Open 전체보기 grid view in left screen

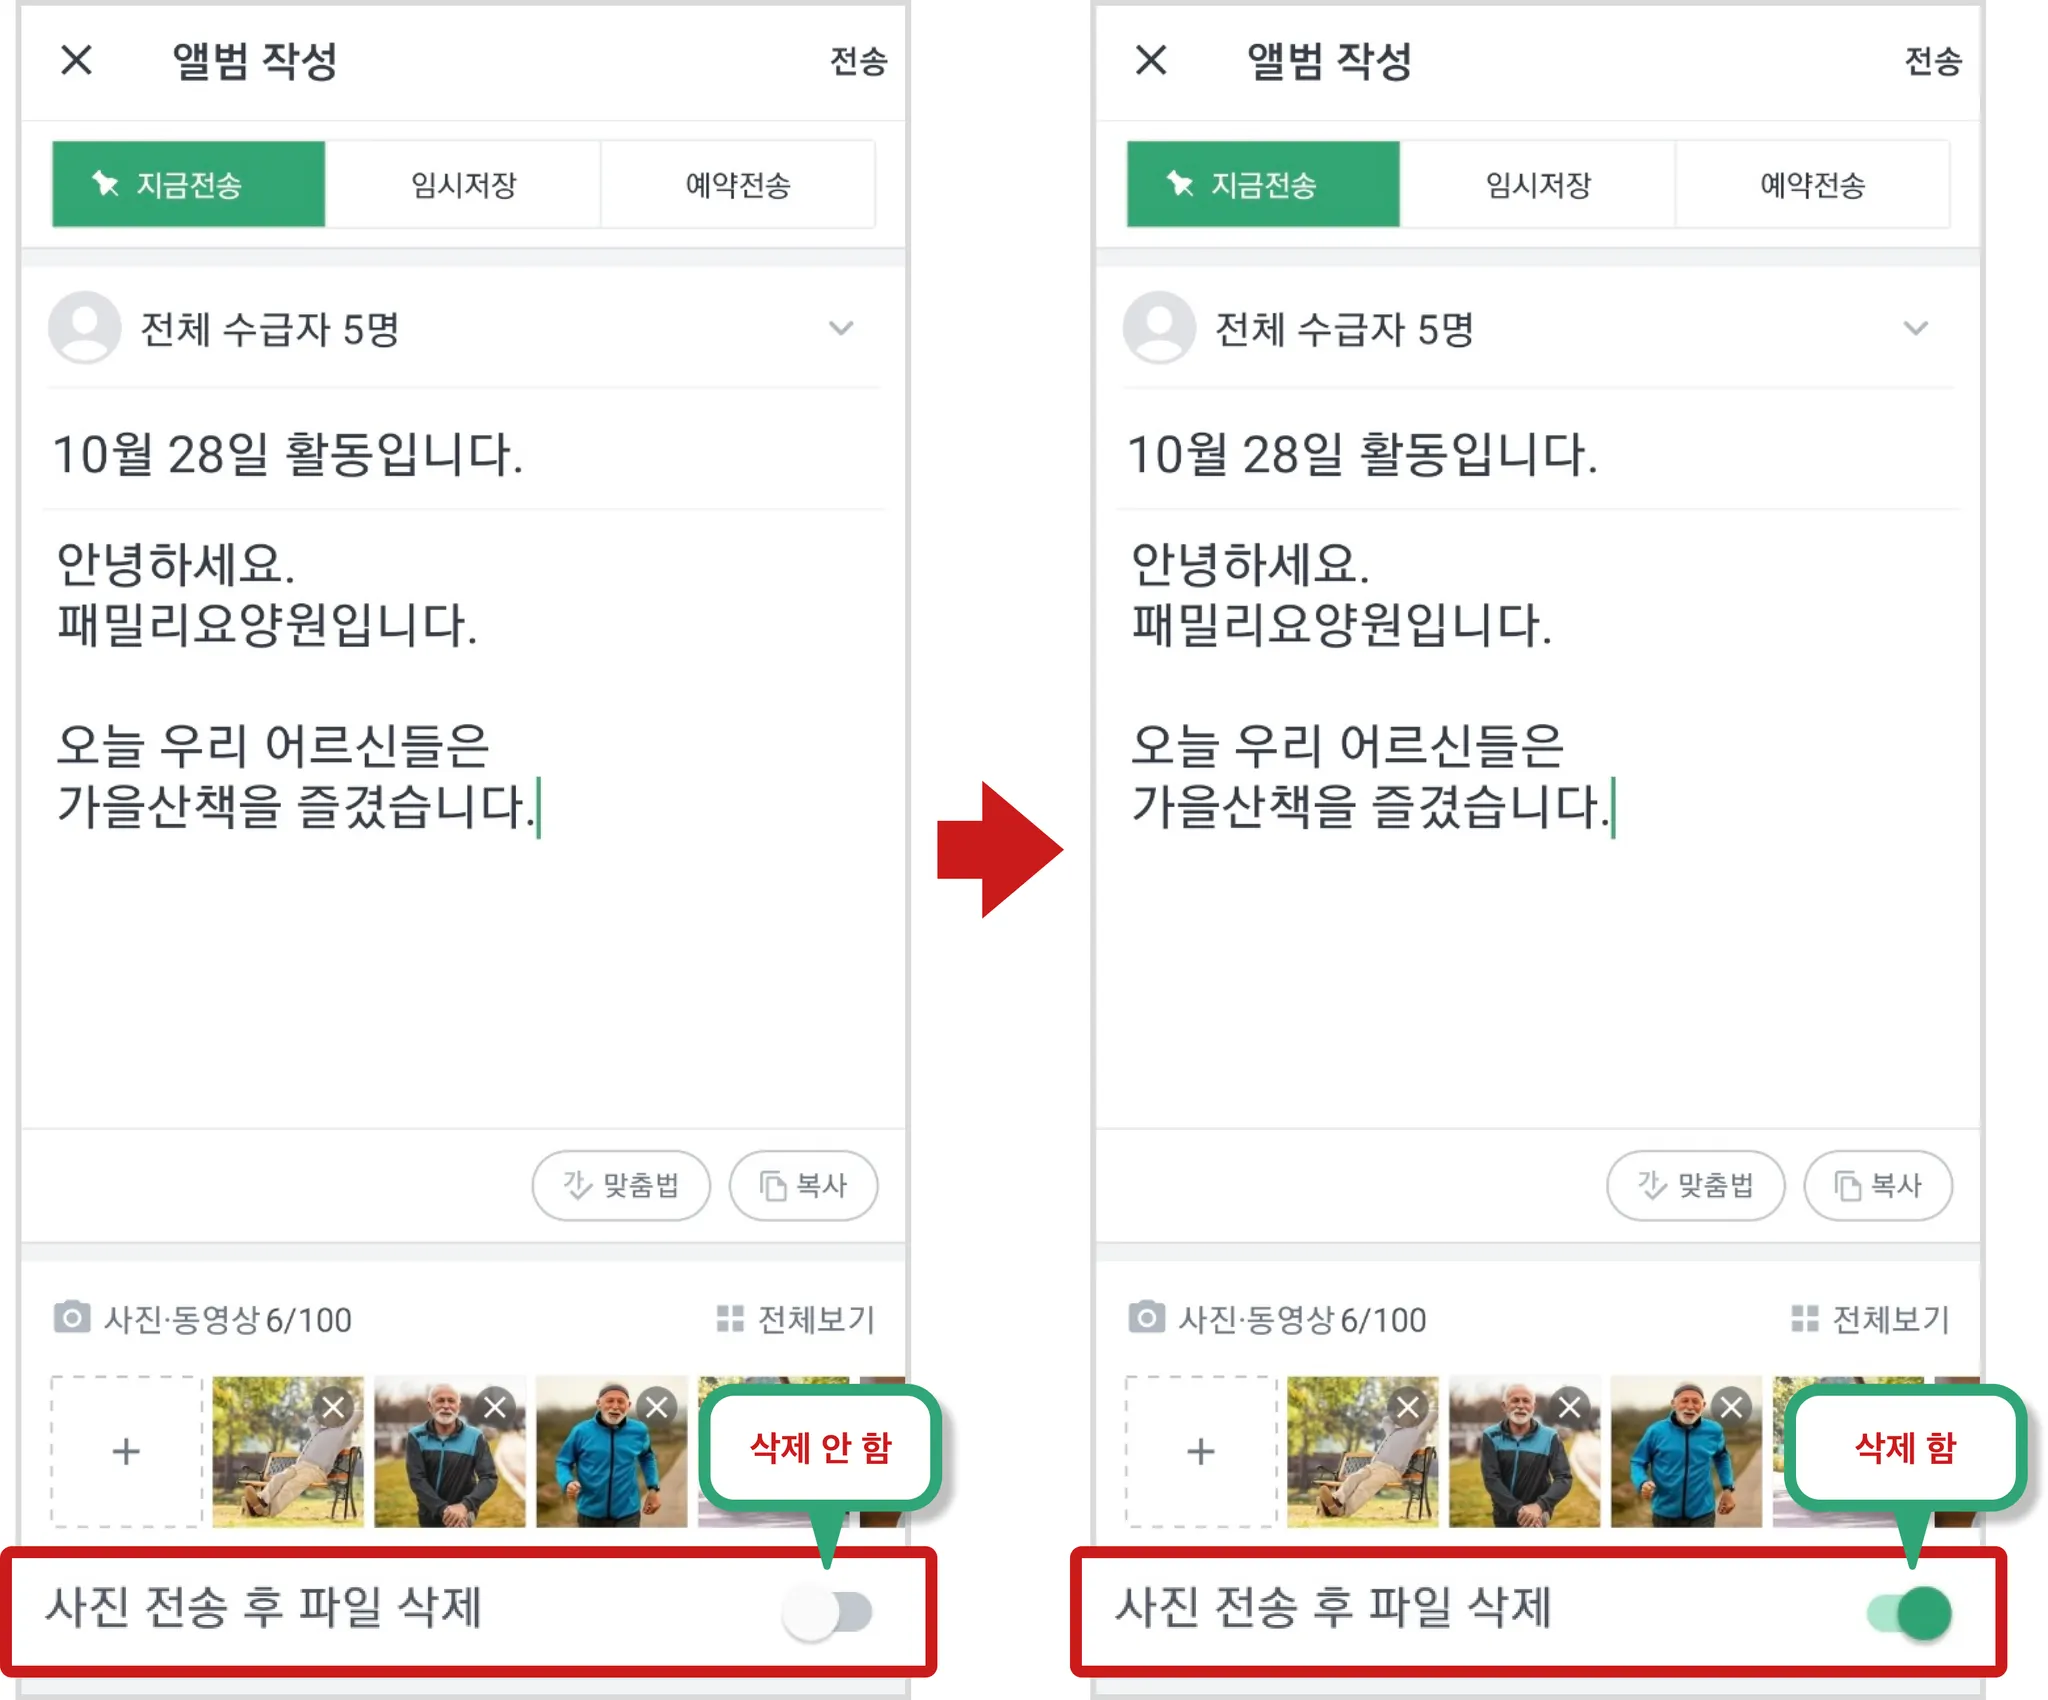point(795,1319)
